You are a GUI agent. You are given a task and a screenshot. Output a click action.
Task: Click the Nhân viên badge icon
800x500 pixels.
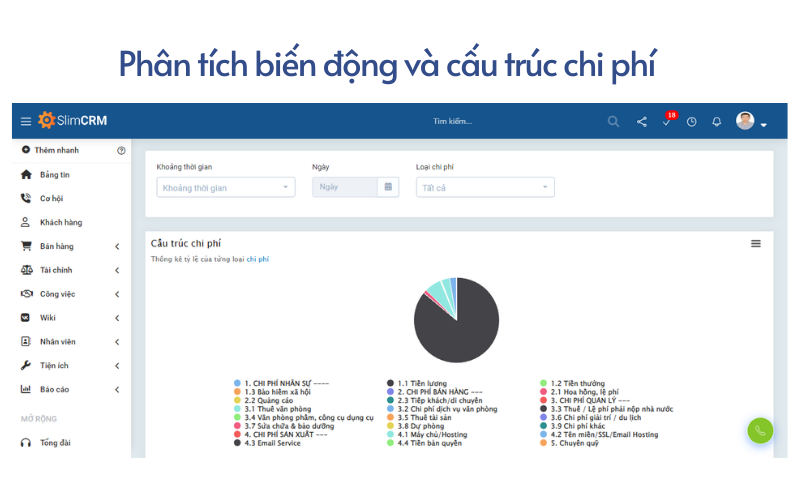(x=26, y=341)
